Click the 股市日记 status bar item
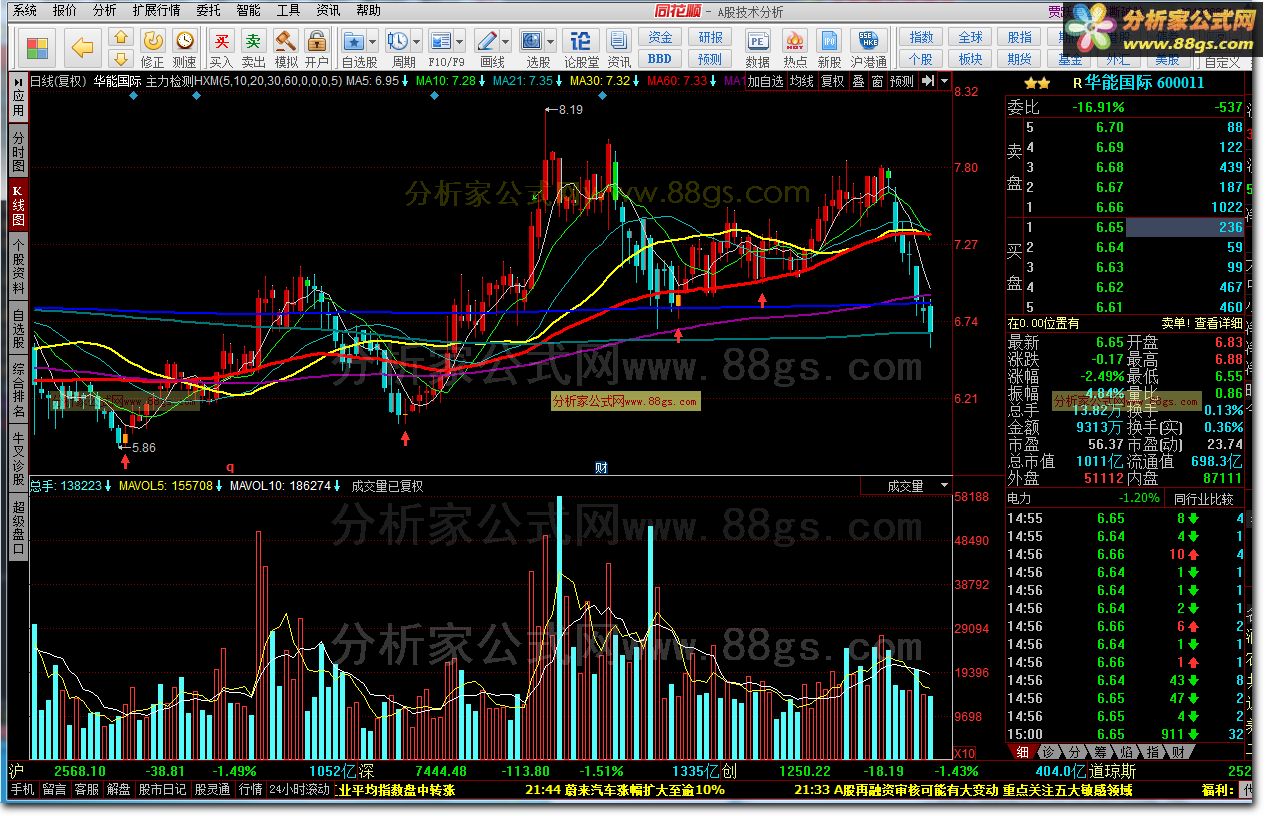Image resolution: width=1265 pixels, height=816 pixels. [x=162, y=789]
